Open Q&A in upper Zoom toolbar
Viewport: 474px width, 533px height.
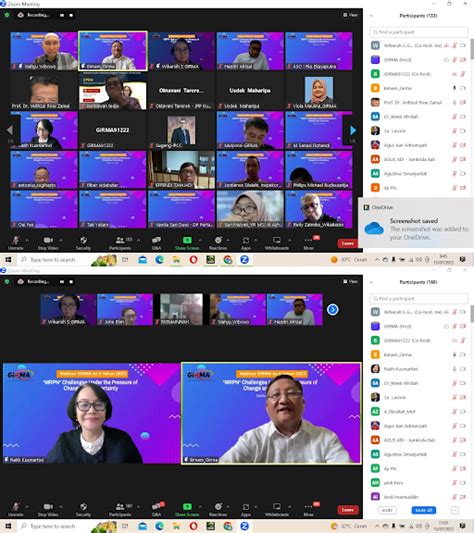[x=156, y=242]
